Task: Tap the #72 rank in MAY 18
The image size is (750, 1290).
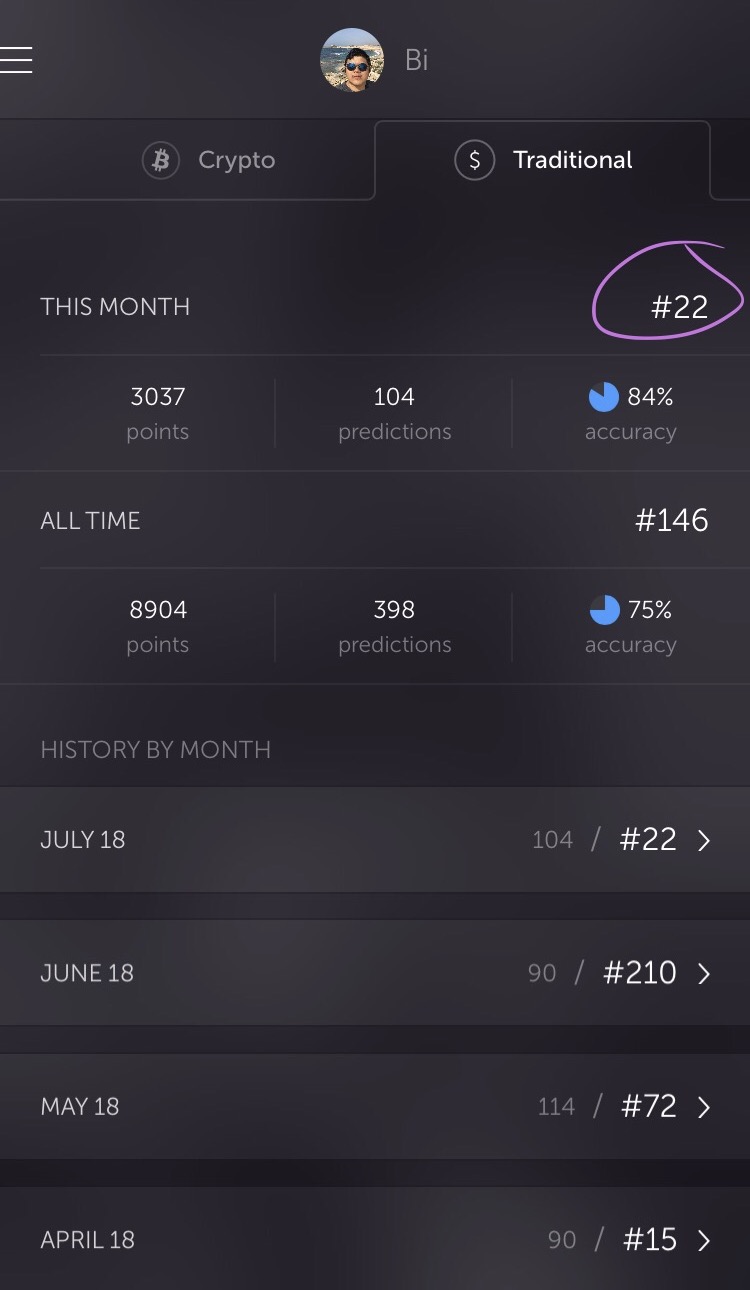Action: click(x=649, y=1106)
